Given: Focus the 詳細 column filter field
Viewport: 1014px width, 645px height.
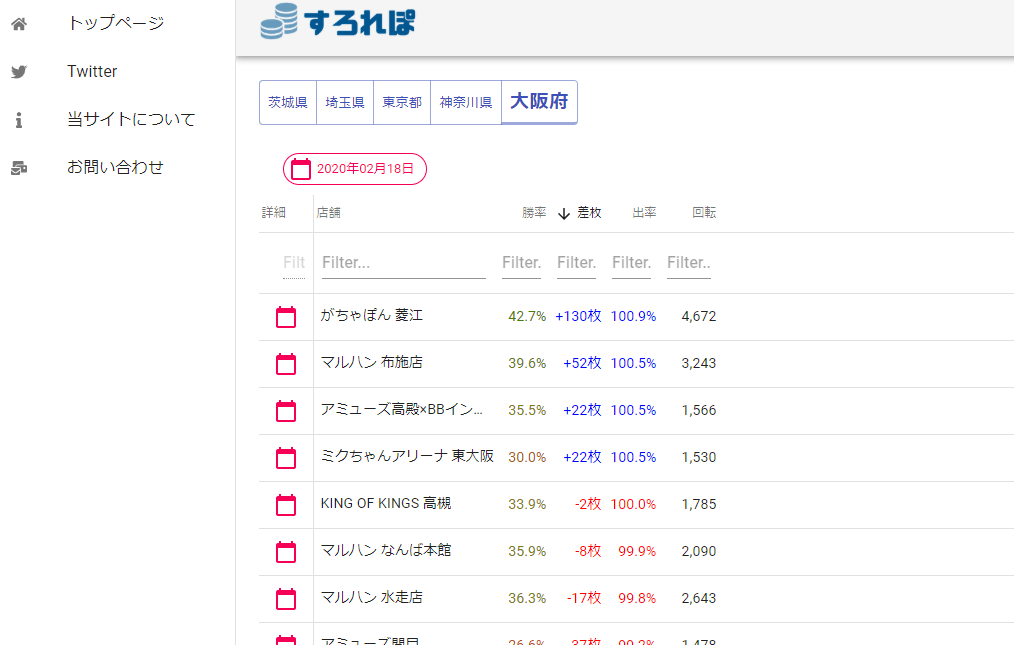Looking at the screenshot, I should (x=294, y=263).
